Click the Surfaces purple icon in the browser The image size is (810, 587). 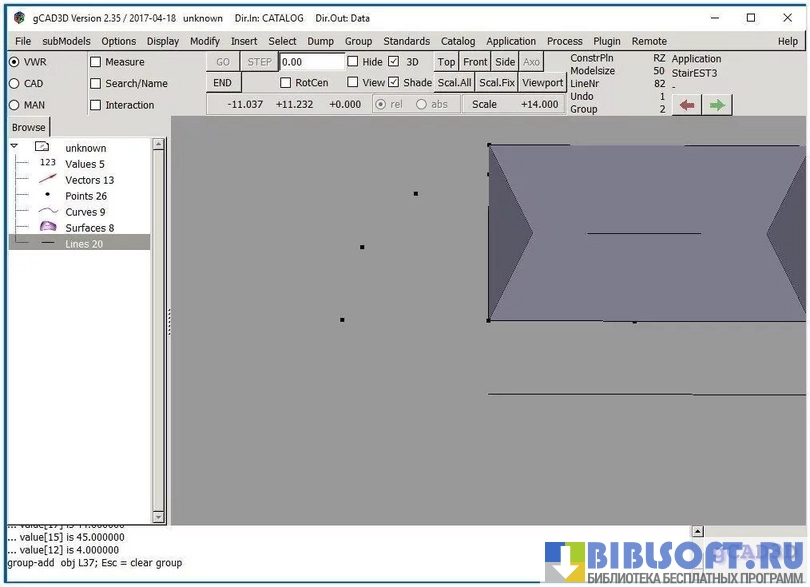[x=47, y=228]
